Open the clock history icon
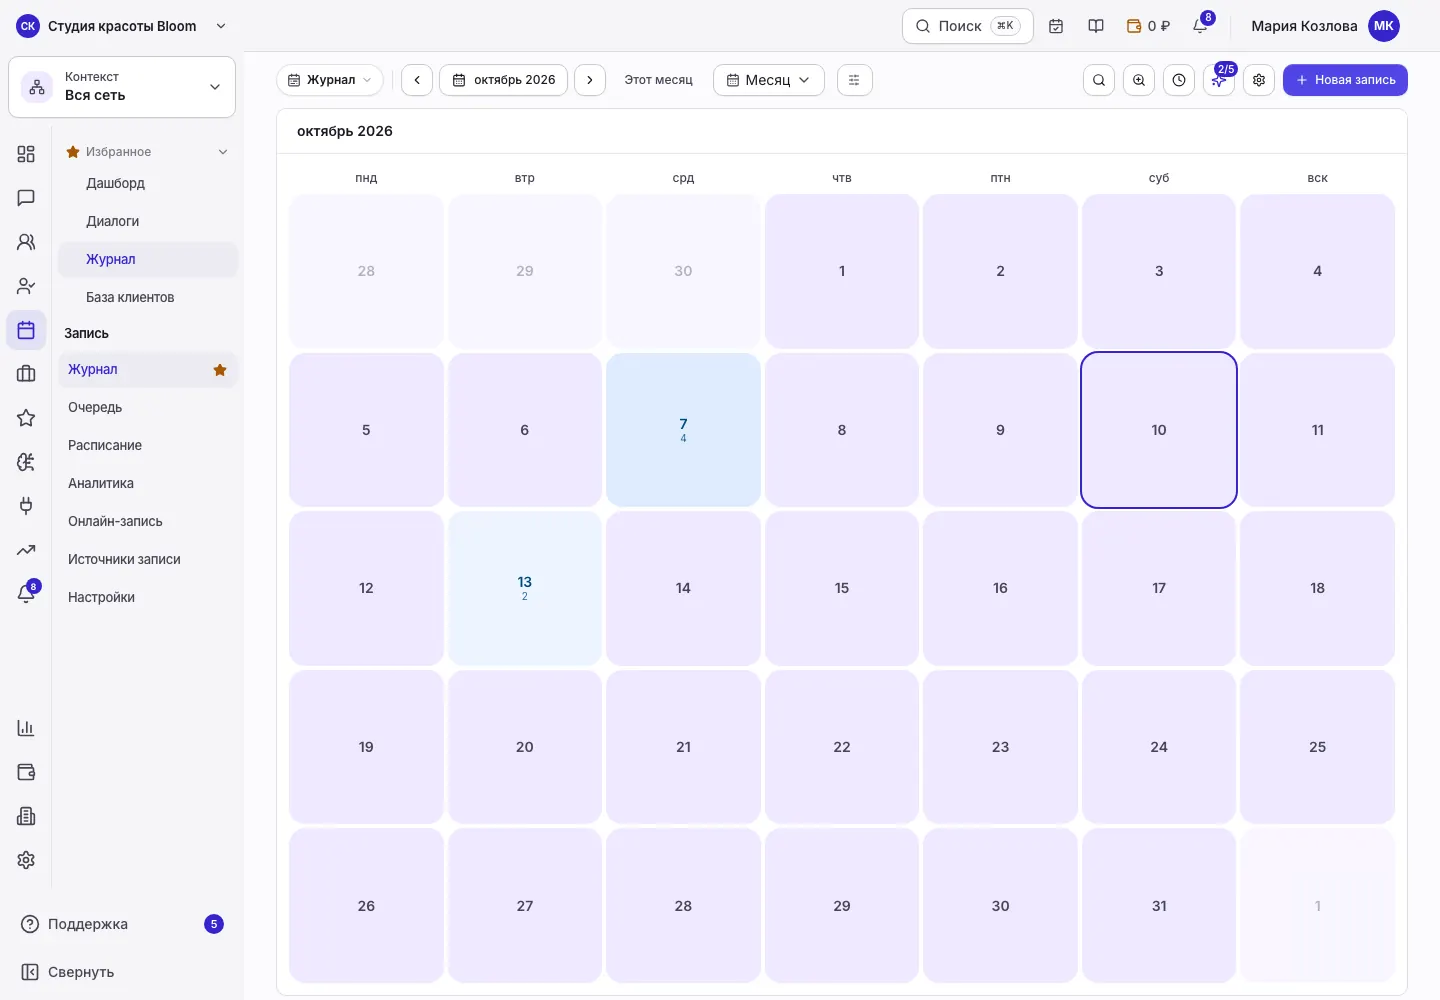This screenshot has height=1000, width=1440. coord(1179,80)
